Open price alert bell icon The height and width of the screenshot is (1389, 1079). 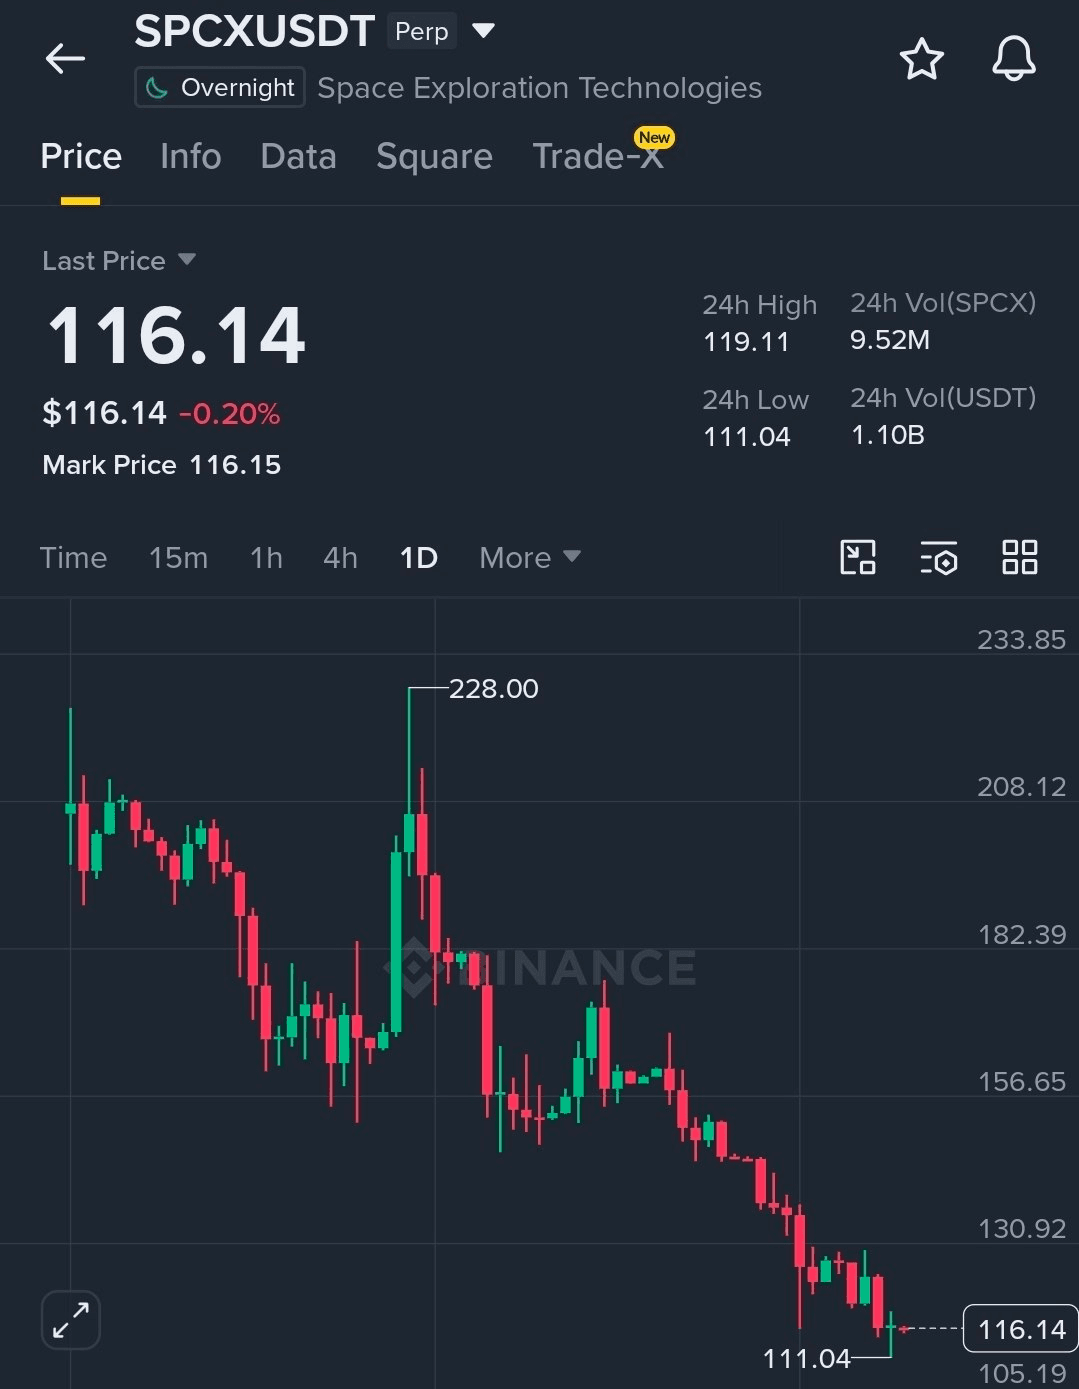pyautogui.click(x=1013, y=59)
